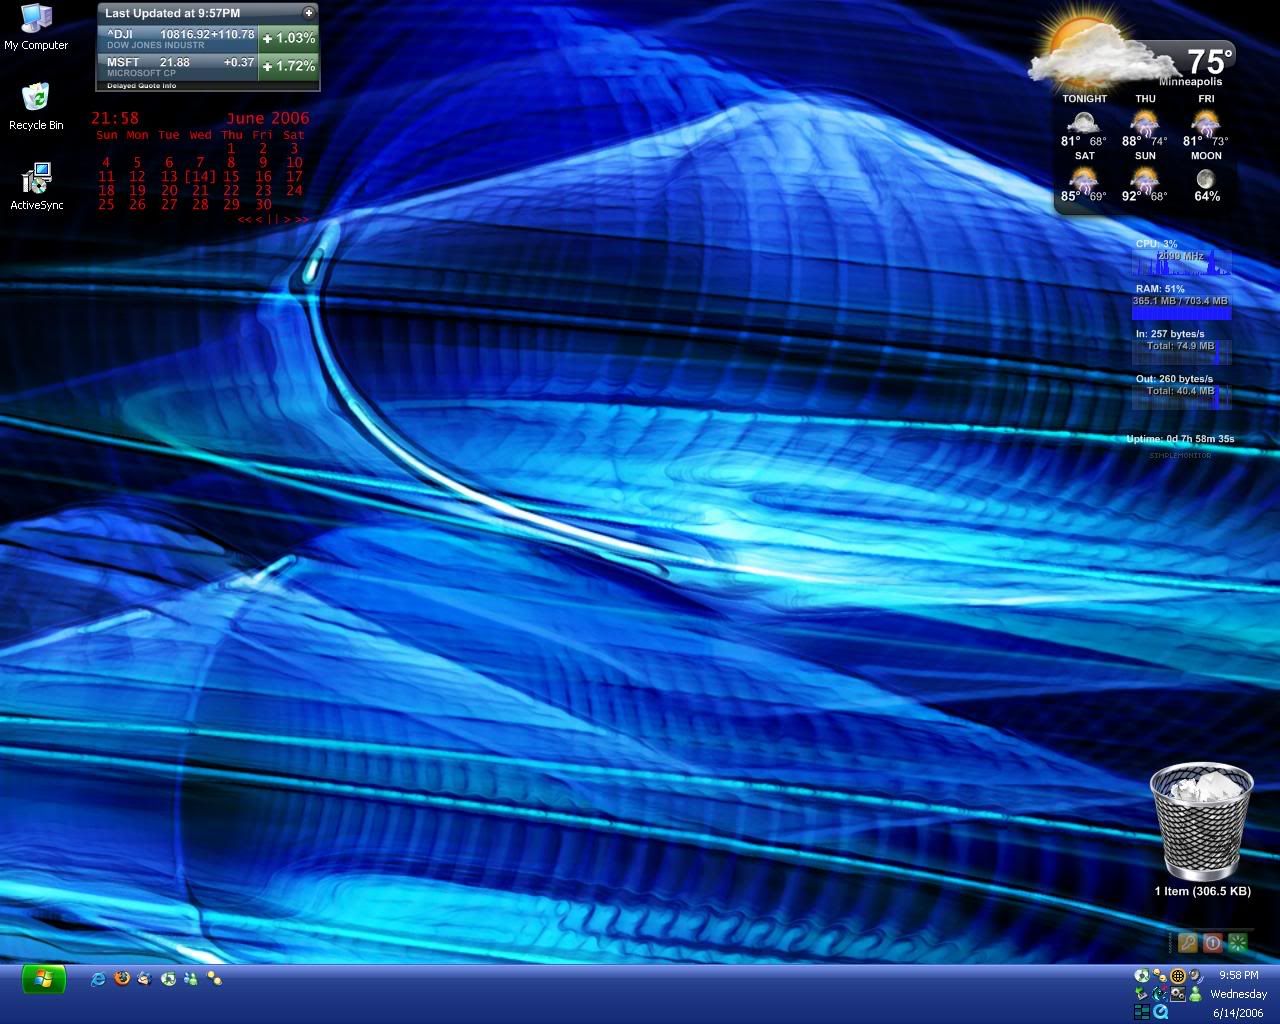This screenshot has width=1280, height=1024.
Task: Open the ActiveSync desktop shortcut
Action: (36, 186)
